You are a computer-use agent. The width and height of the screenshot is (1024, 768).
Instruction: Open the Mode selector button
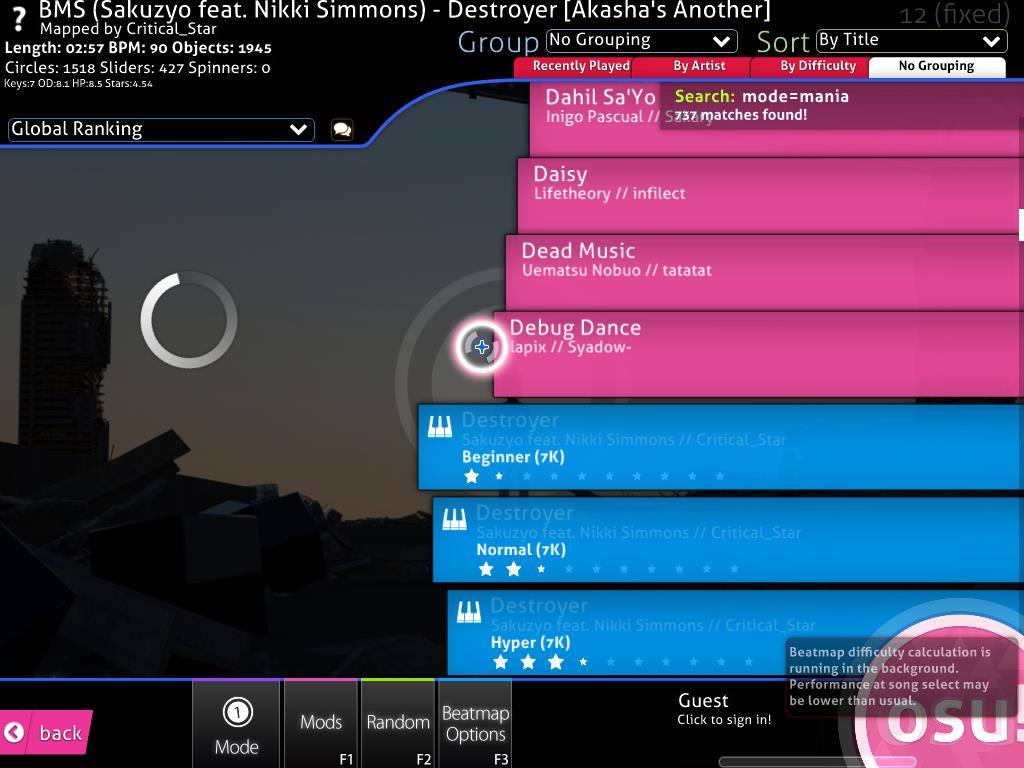(x=236, y=724)
